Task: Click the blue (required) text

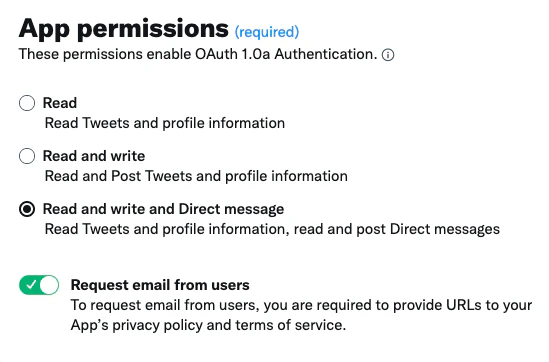Action: point(267,32)
